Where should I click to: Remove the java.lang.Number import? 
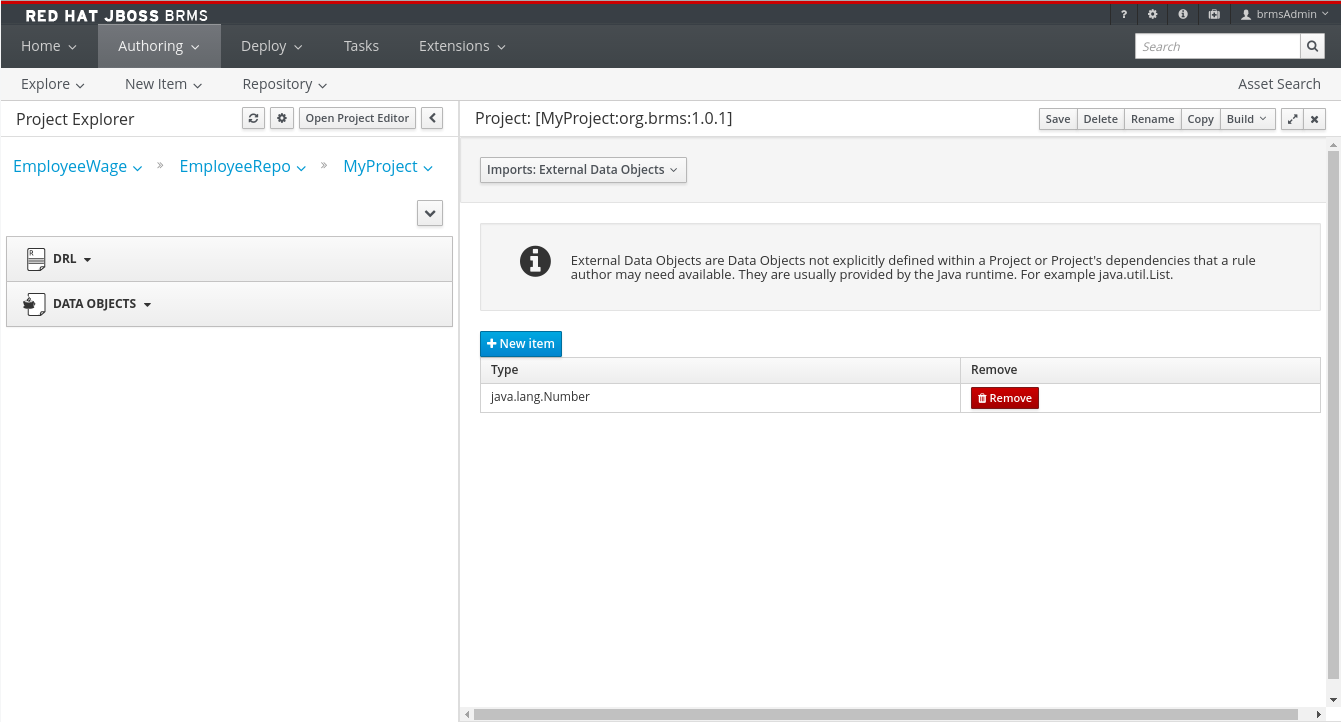point(1005,398)
